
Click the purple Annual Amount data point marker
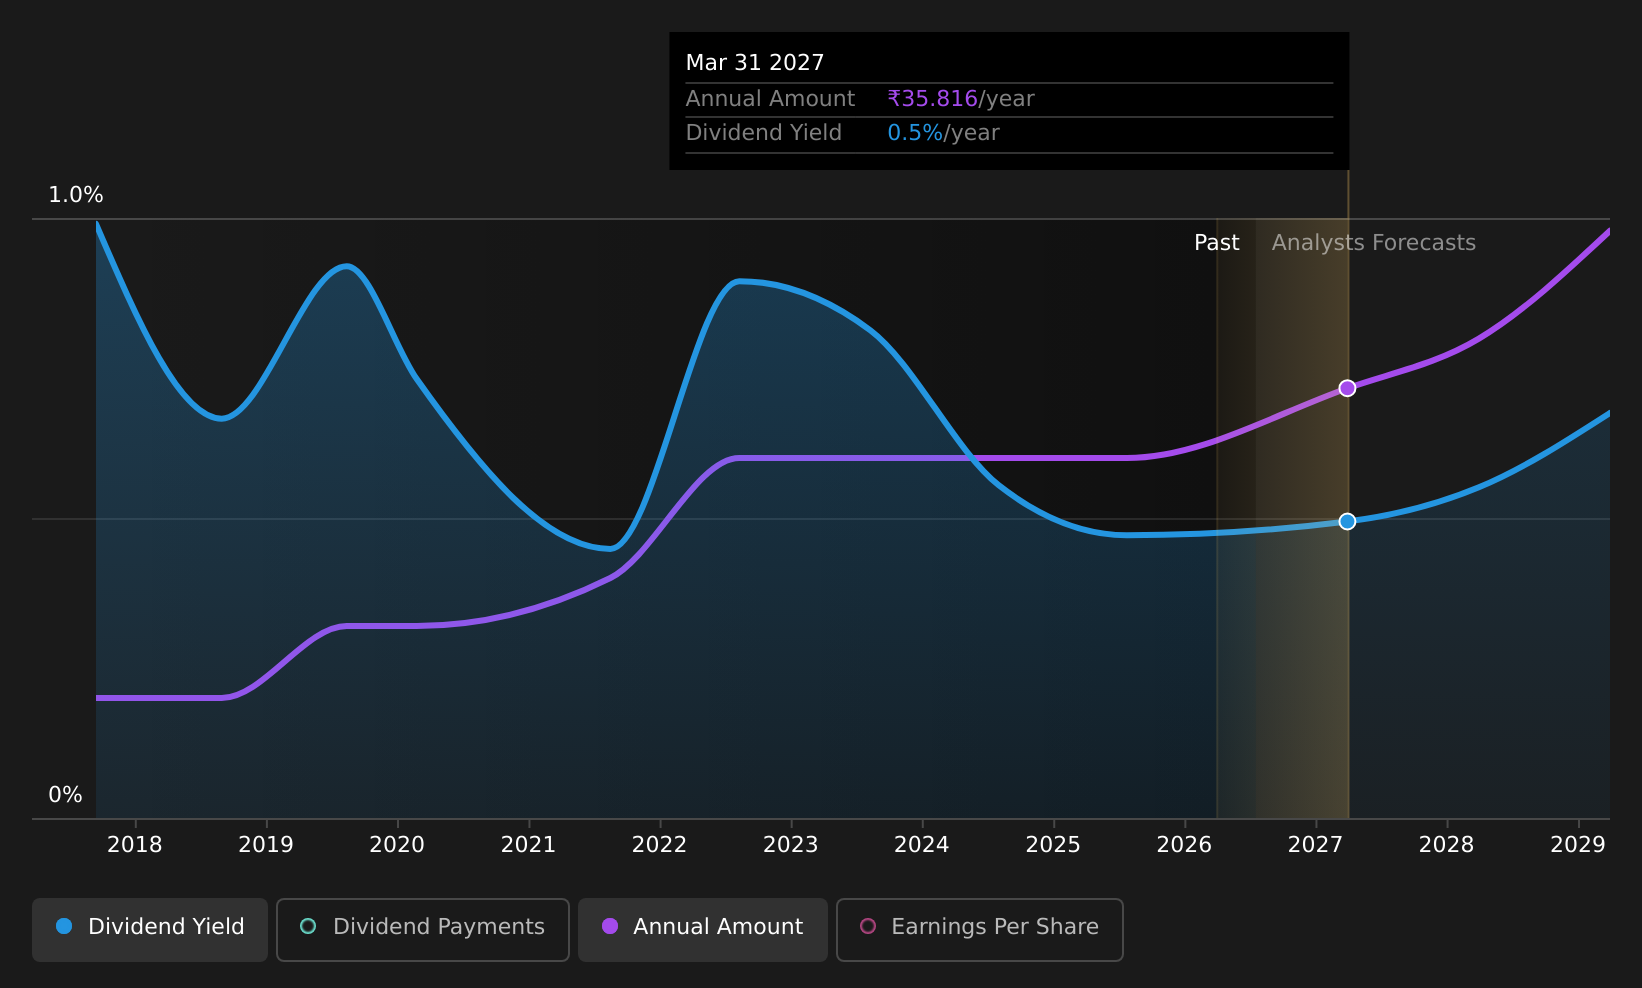tap(1347, 388)
